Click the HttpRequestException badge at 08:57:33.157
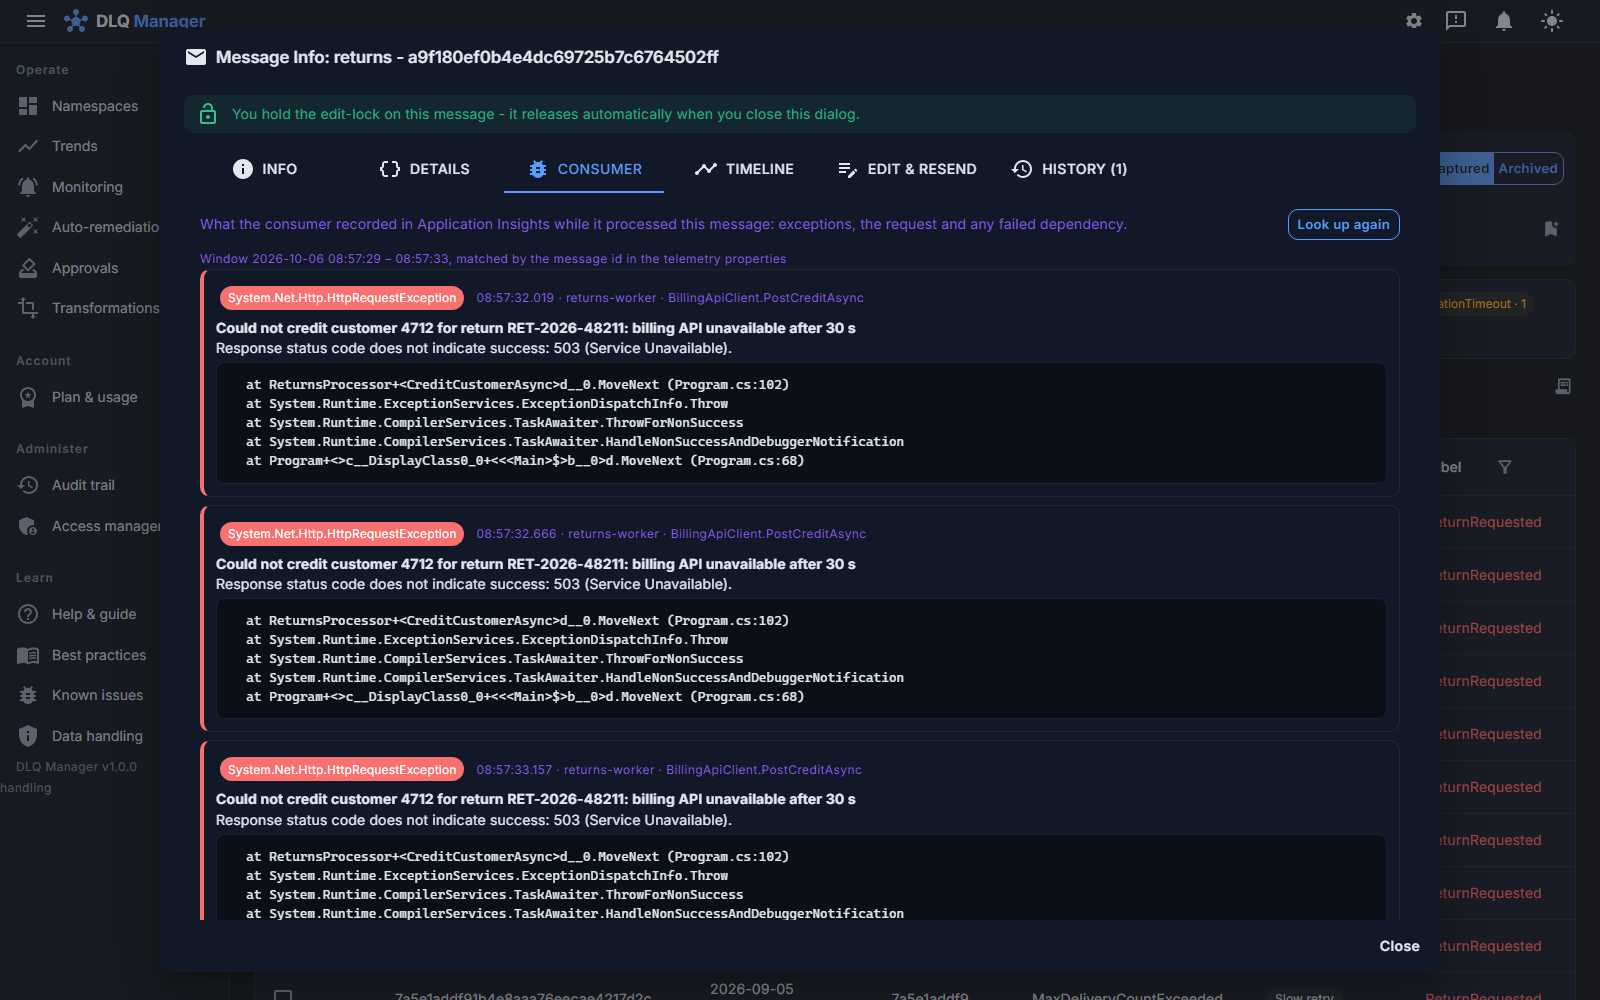The image size is (1600, 1000). [x=342, y=770]
